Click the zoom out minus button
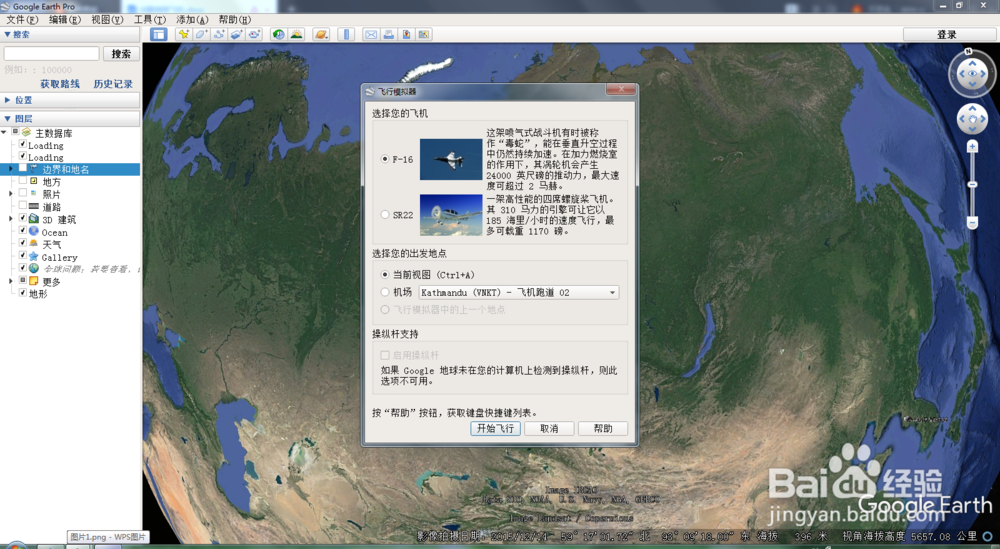 coord(973,223)
